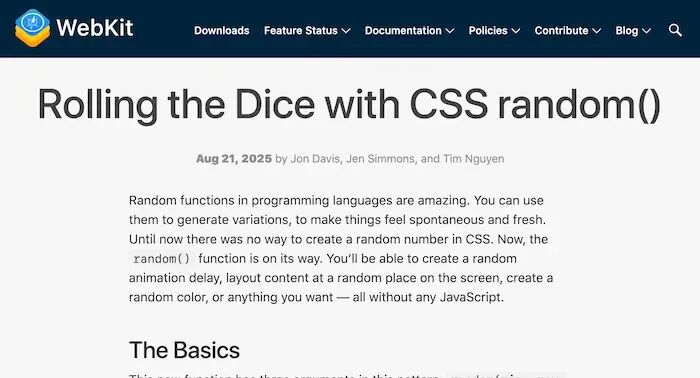Go to the WebKit home wordmark
This screenshot has height=378, width=700.
tap(95, 28)
